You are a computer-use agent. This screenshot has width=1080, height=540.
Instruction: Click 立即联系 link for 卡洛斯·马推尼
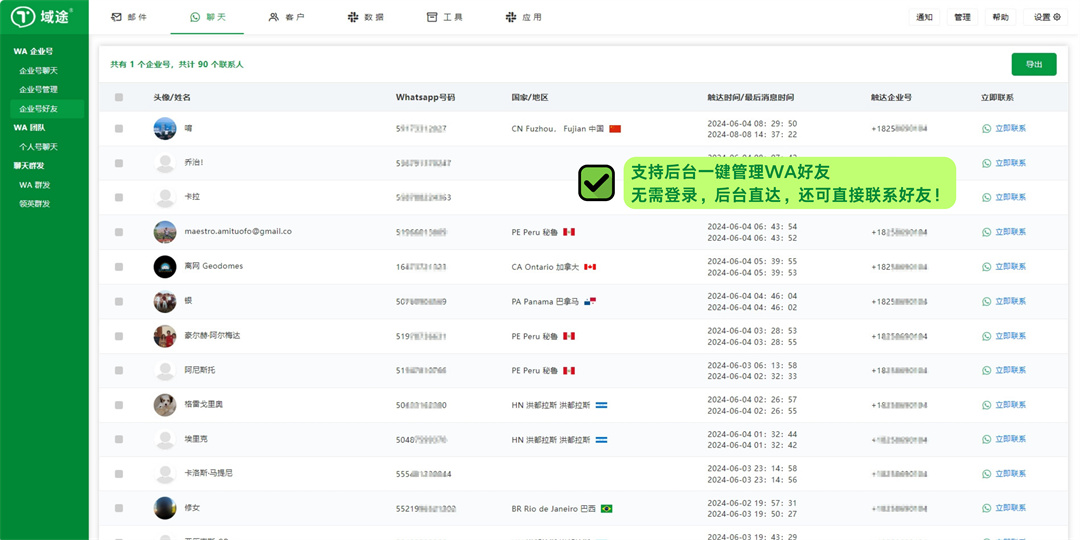1004,474
